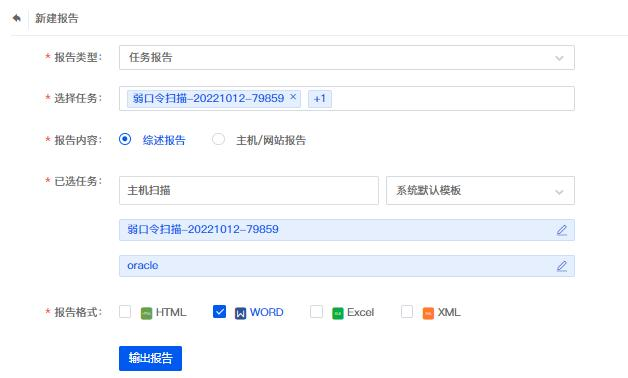Screen dimensions: 628x378
Task: Click the 弱口令扫描-20221012-79859 selected task row text
Action: coord(203,229)
